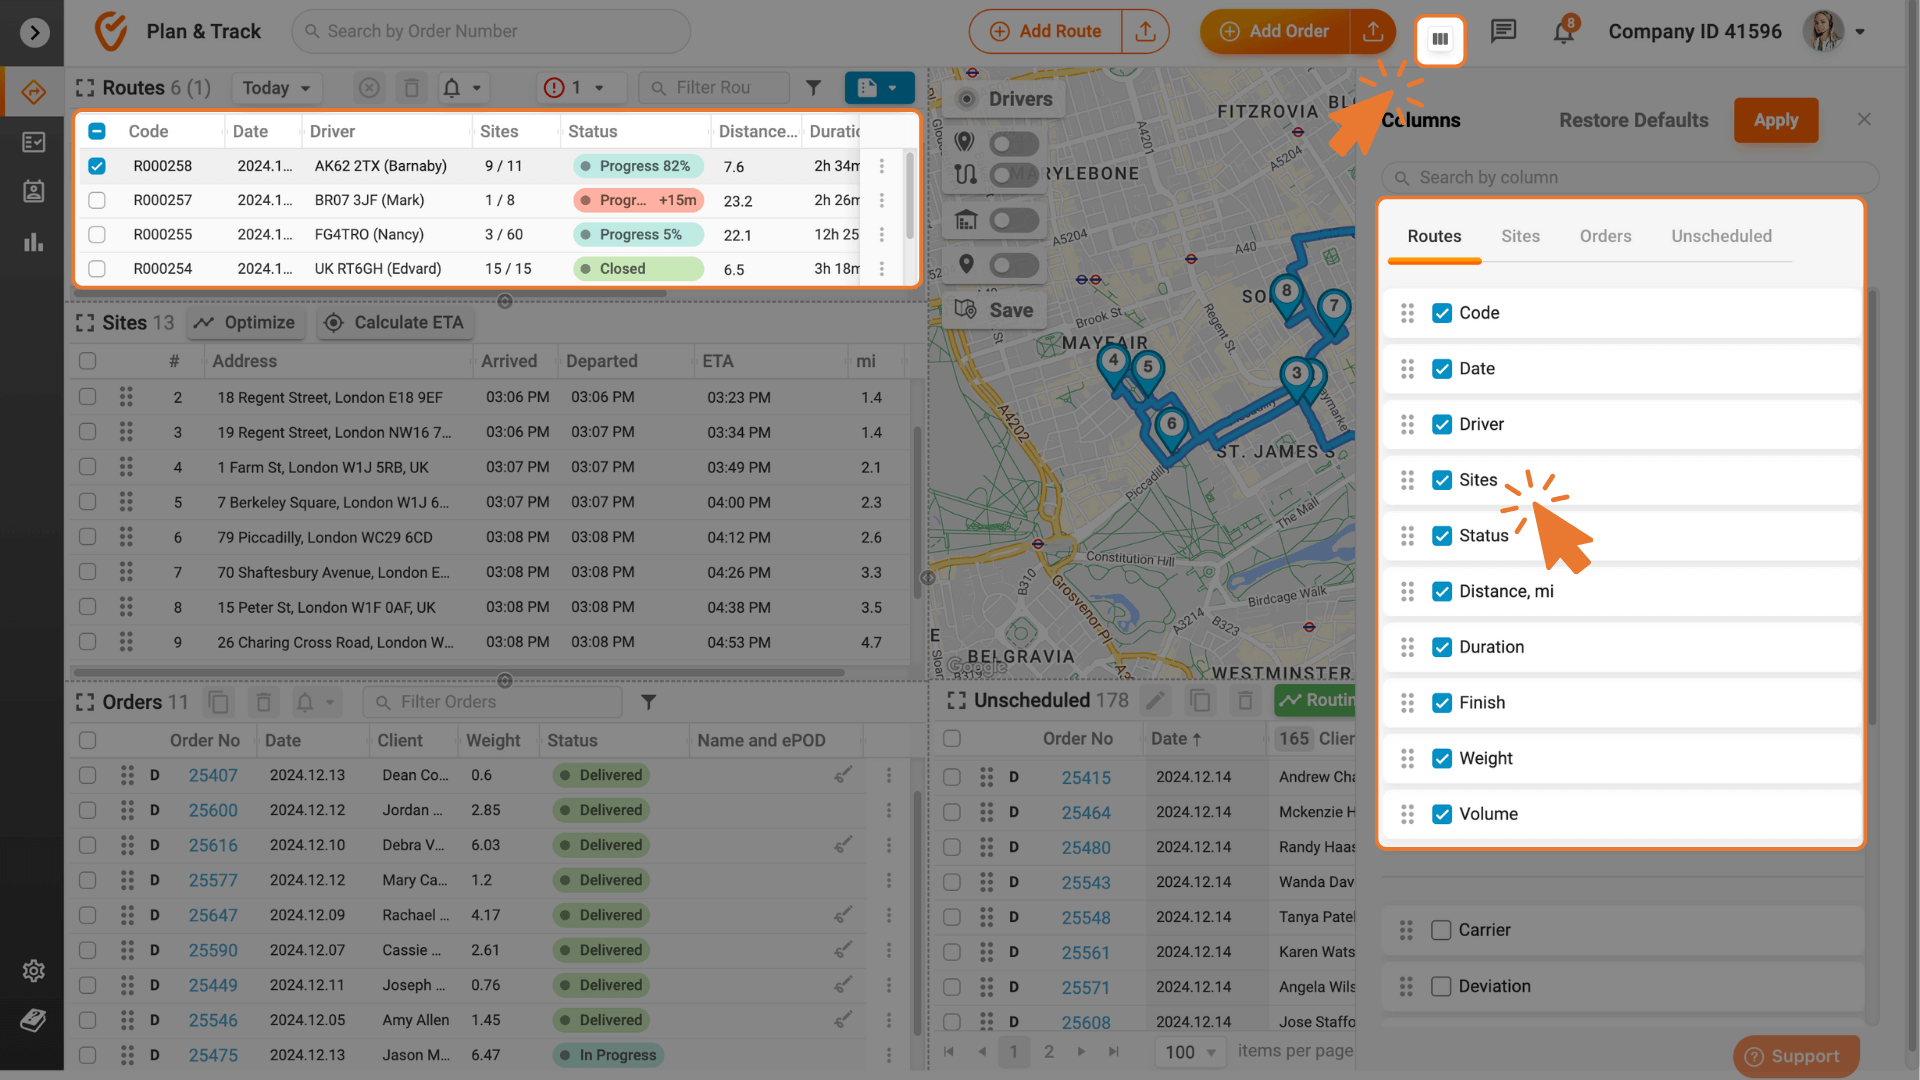Search by Order Number in search field
Screen dimensions: 1920x1080
(492, 29)
